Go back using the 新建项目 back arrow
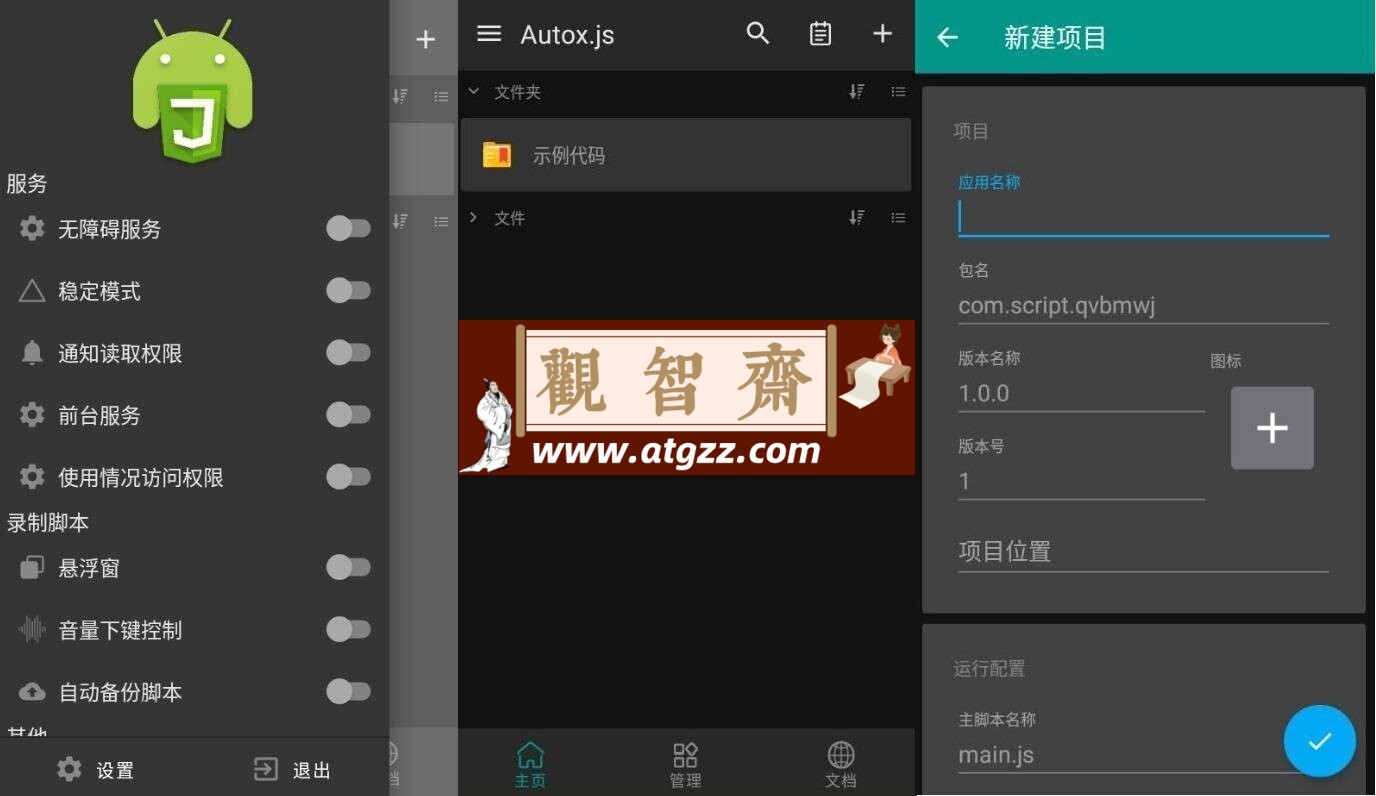The width and height of the screenshot is (1376, 796). point(947,38)
